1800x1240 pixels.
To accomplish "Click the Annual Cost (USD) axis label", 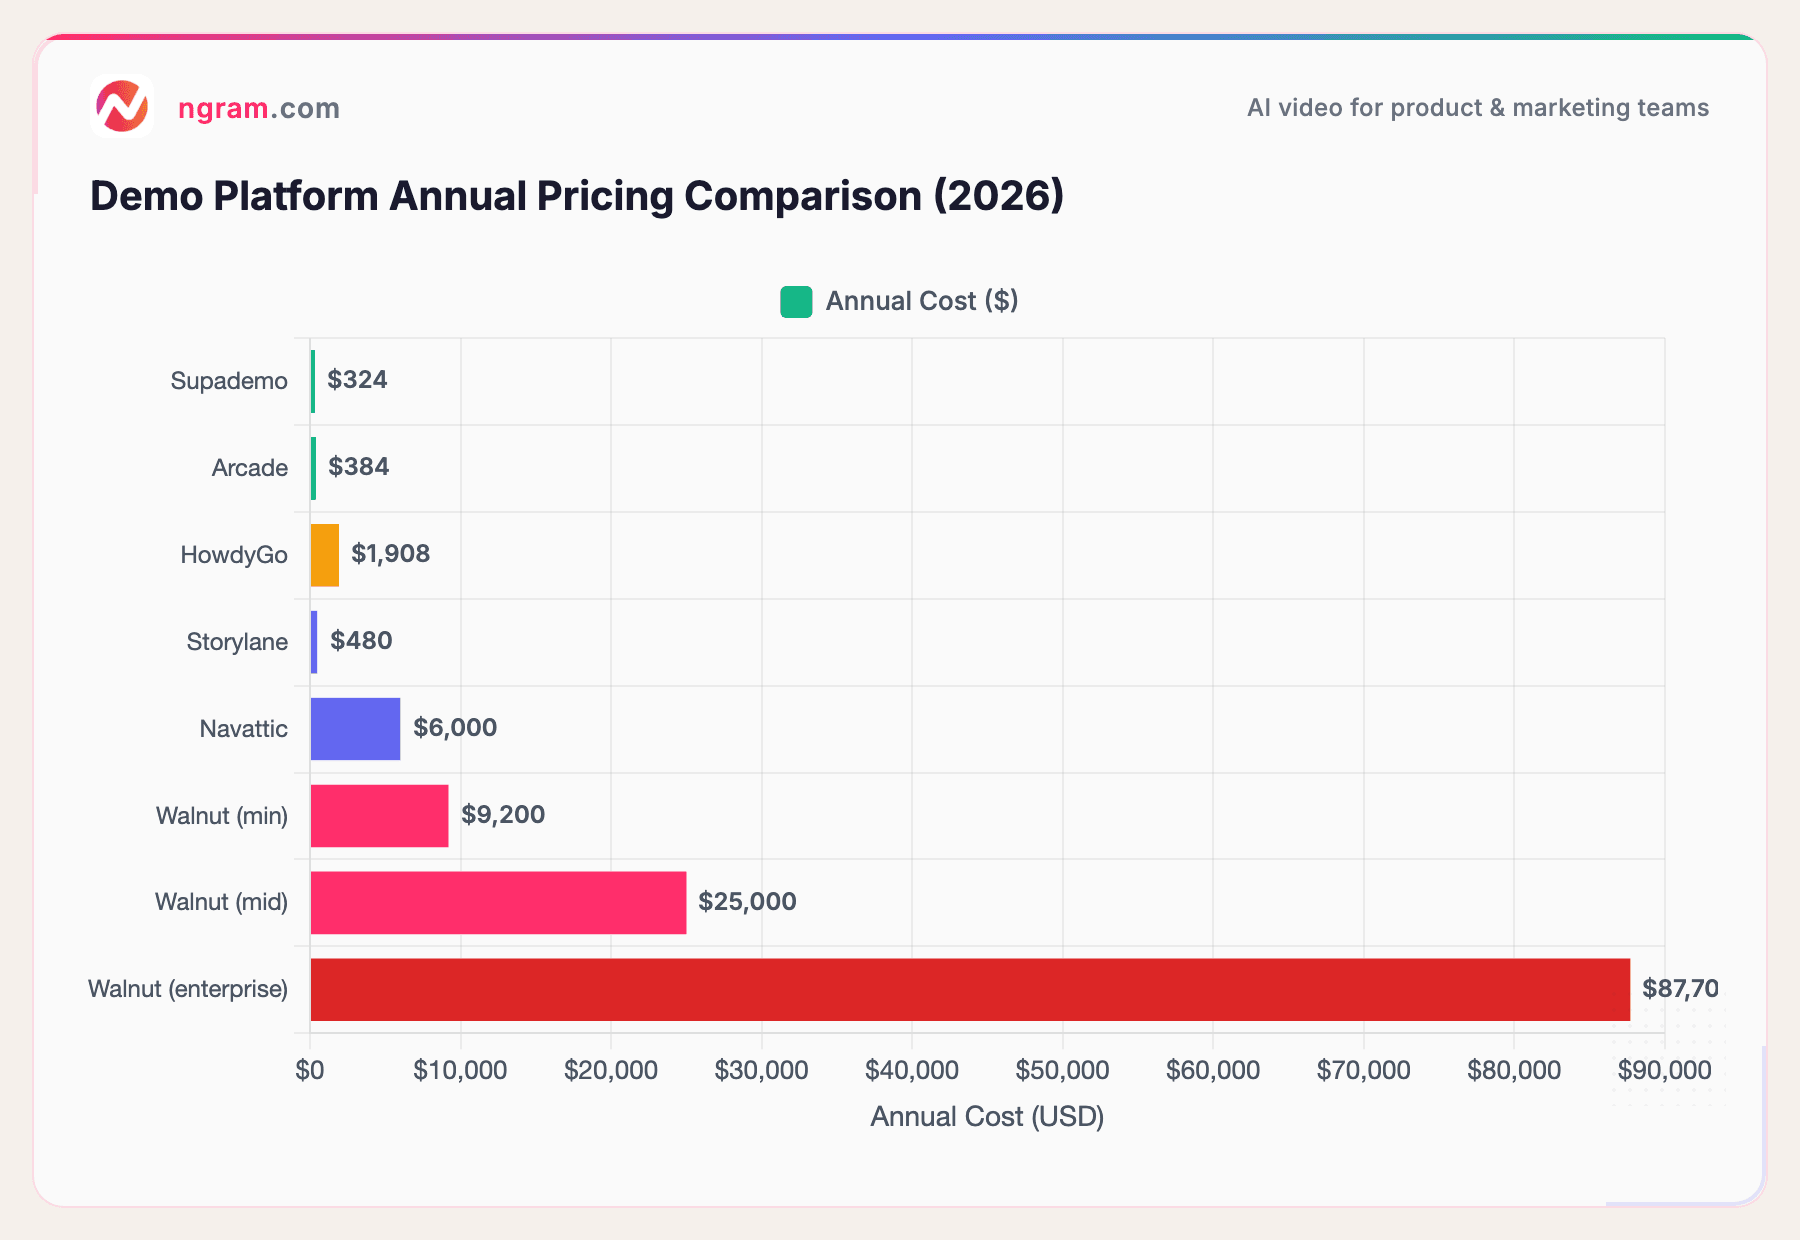I will pos(986,1116).
